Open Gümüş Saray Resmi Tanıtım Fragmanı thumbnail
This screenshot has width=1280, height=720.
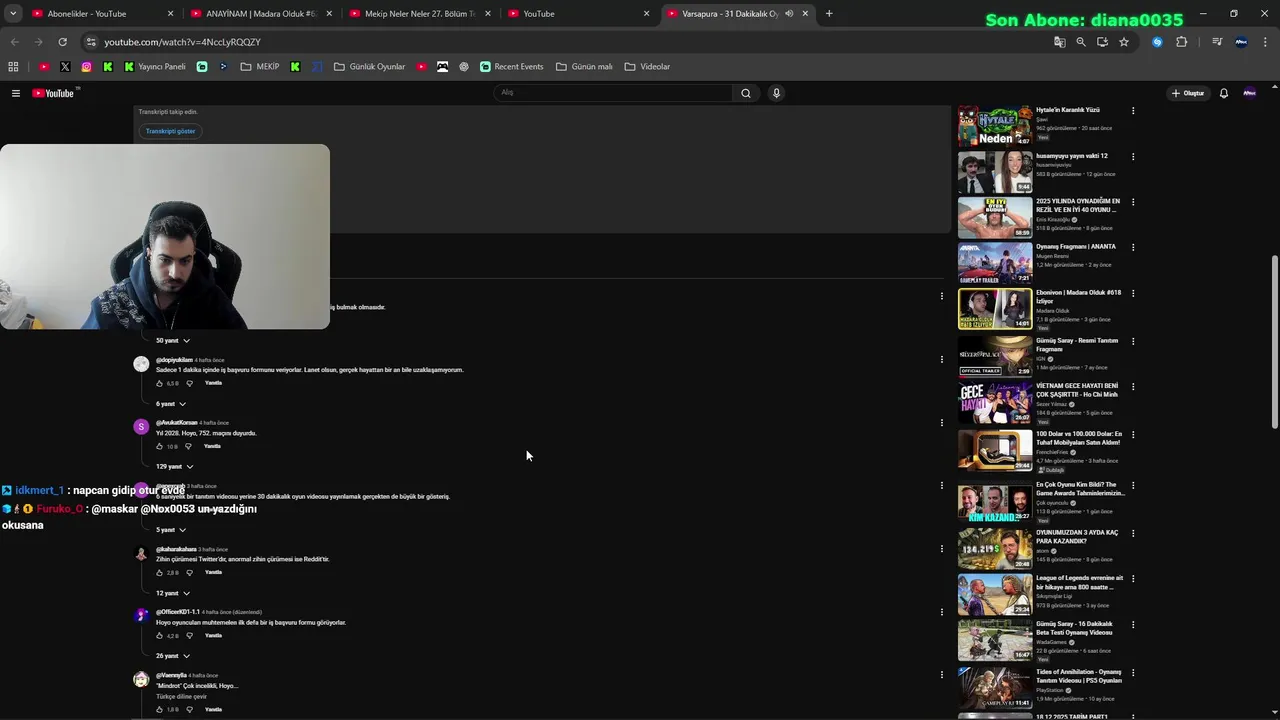[x=995, y=355]
